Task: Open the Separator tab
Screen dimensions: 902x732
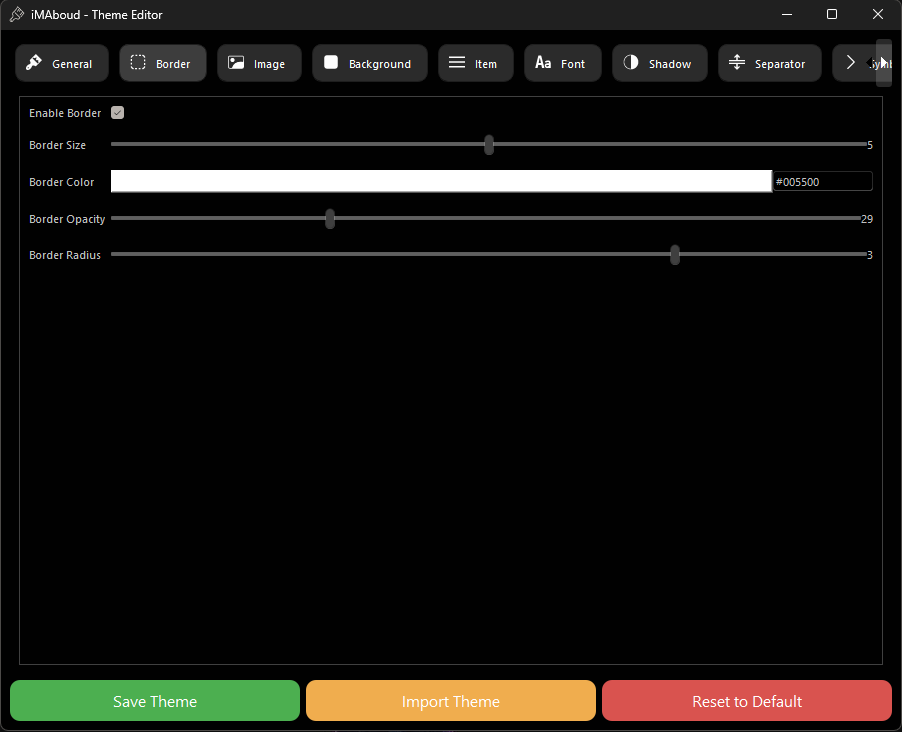Action: click(x=769, y=62)
